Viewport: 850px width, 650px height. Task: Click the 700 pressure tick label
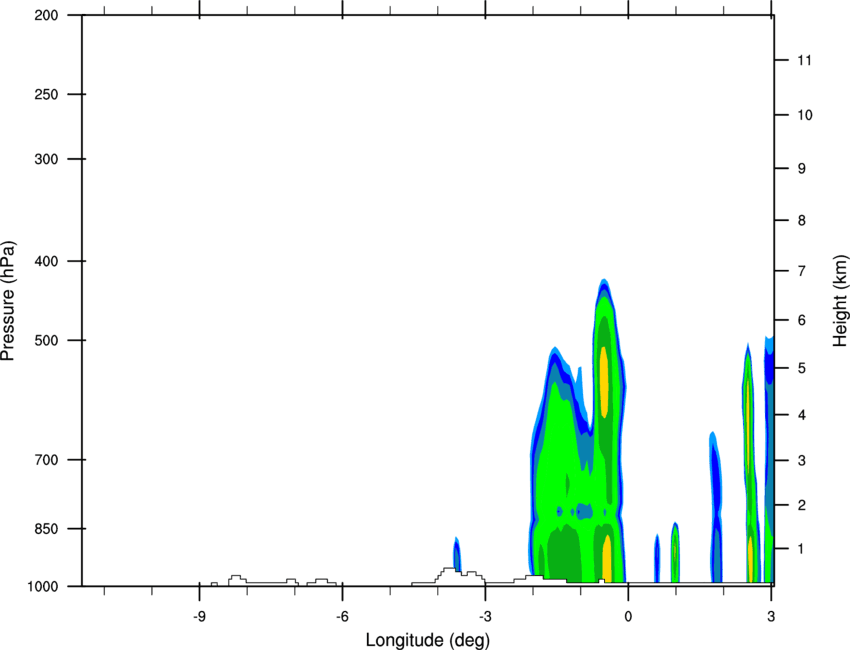coord(46,460)
